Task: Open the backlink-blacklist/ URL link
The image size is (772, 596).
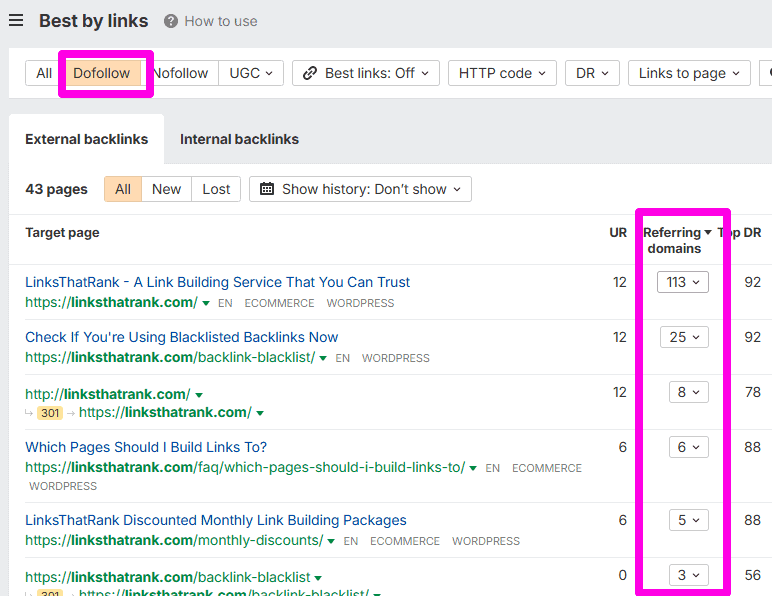Action: coord(170,357)
